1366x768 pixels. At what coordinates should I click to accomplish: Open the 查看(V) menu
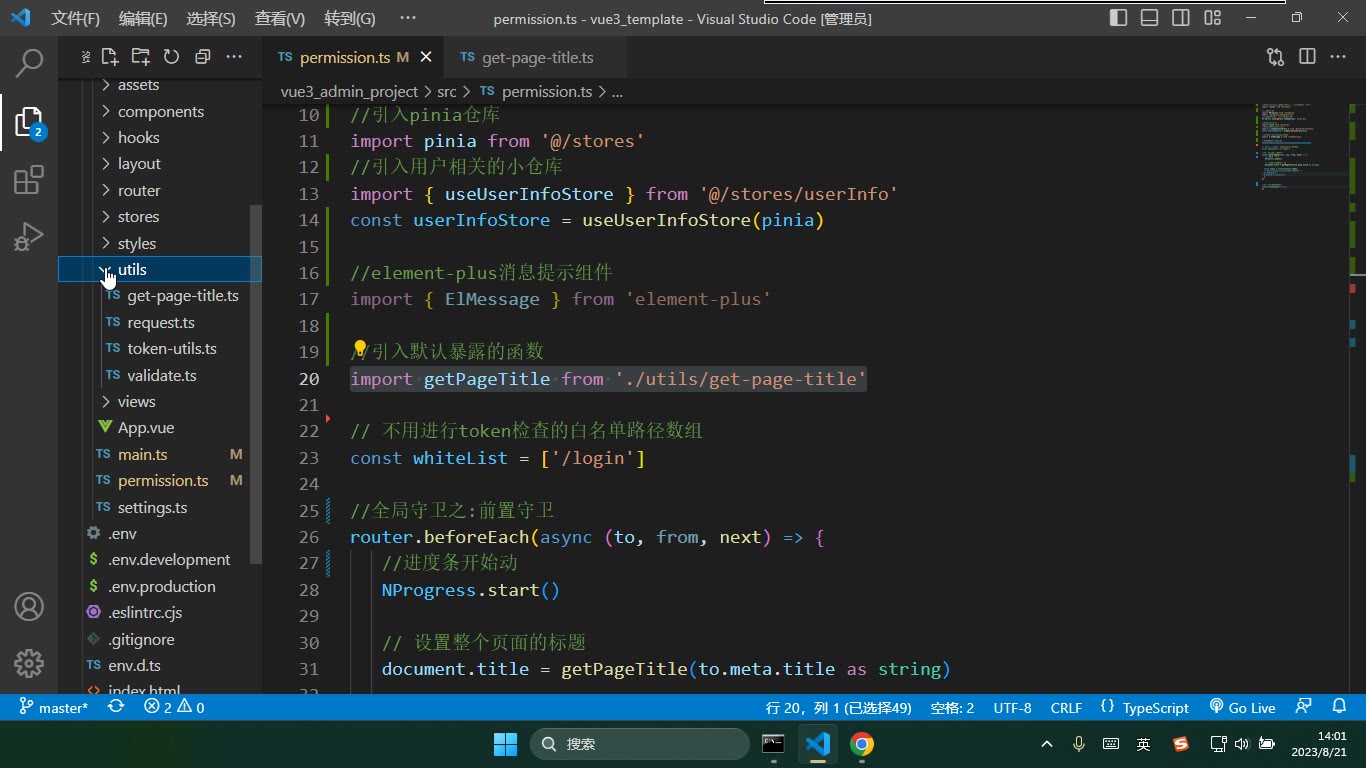[279, 18]
